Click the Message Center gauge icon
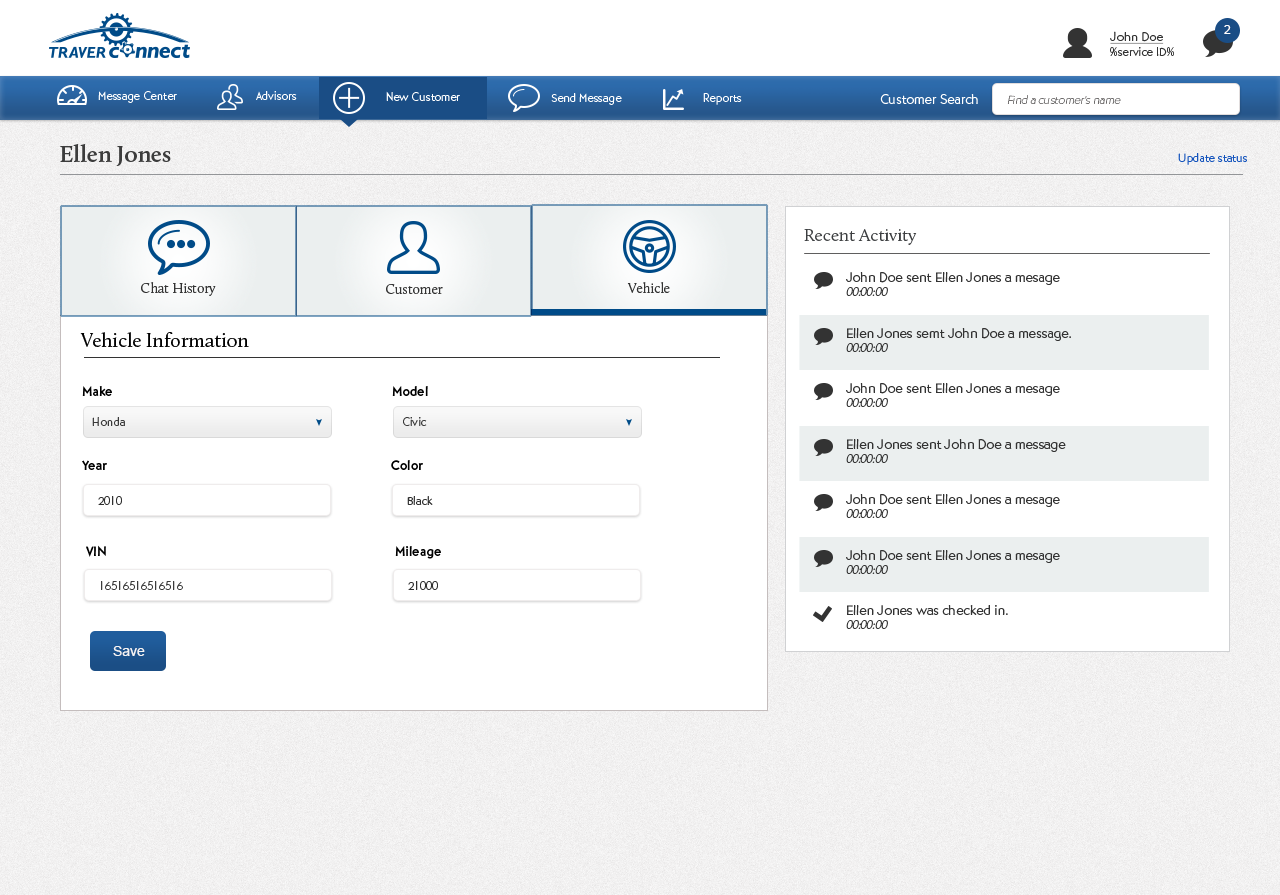The image size is (1280, 895). pos(72,97)
